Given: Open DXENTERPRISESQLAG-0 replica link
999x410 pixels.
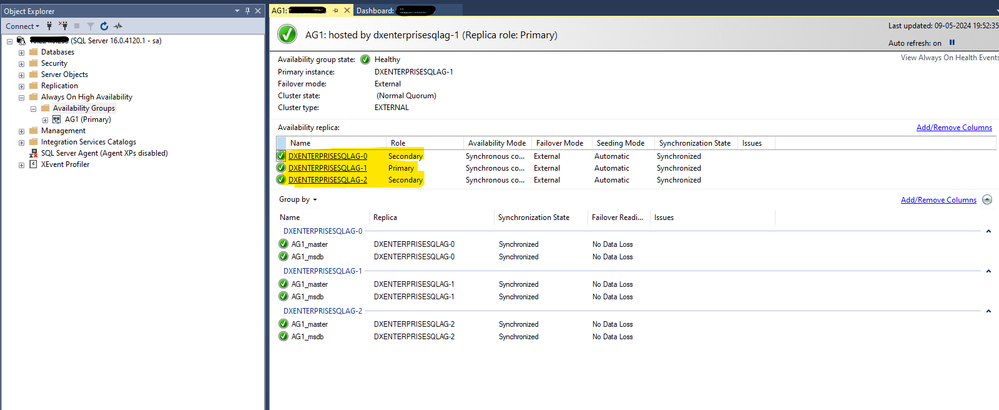Looking at the screenshot, I should tap(327, 156).
